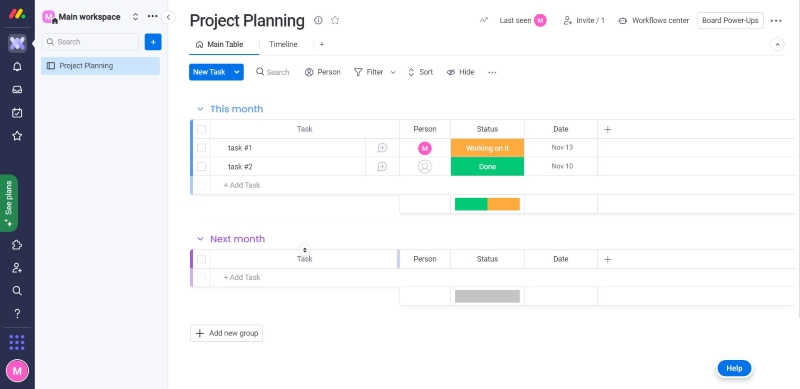The width and height of the screenshot is (800, 389).
Task: Open toolbar more options three dots
Action: pos(492,72)
